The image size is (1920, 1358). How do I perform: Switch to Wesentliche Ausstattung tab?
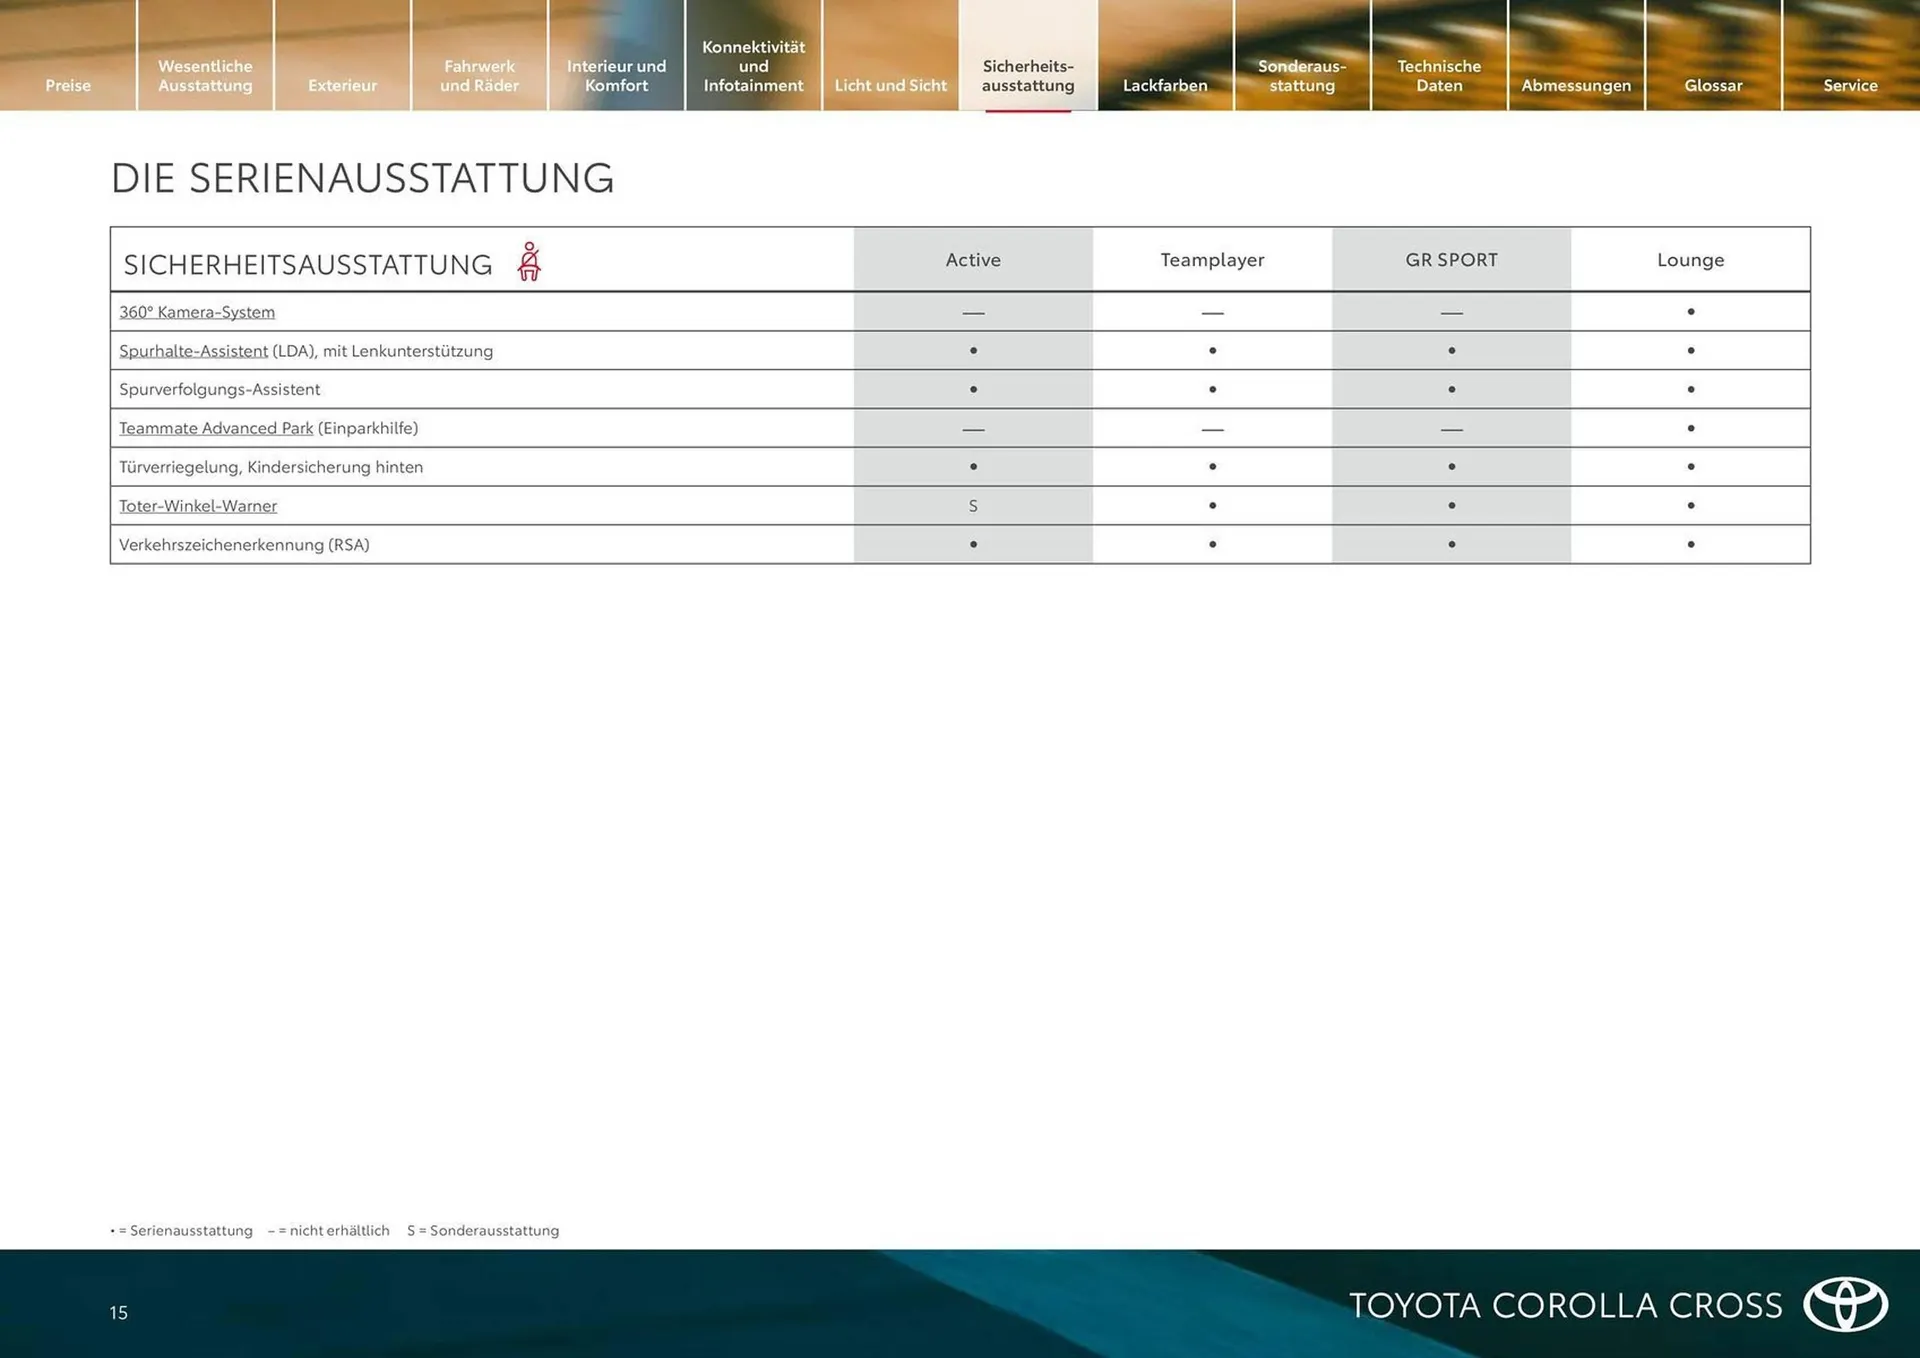click(x=205, y=76)
